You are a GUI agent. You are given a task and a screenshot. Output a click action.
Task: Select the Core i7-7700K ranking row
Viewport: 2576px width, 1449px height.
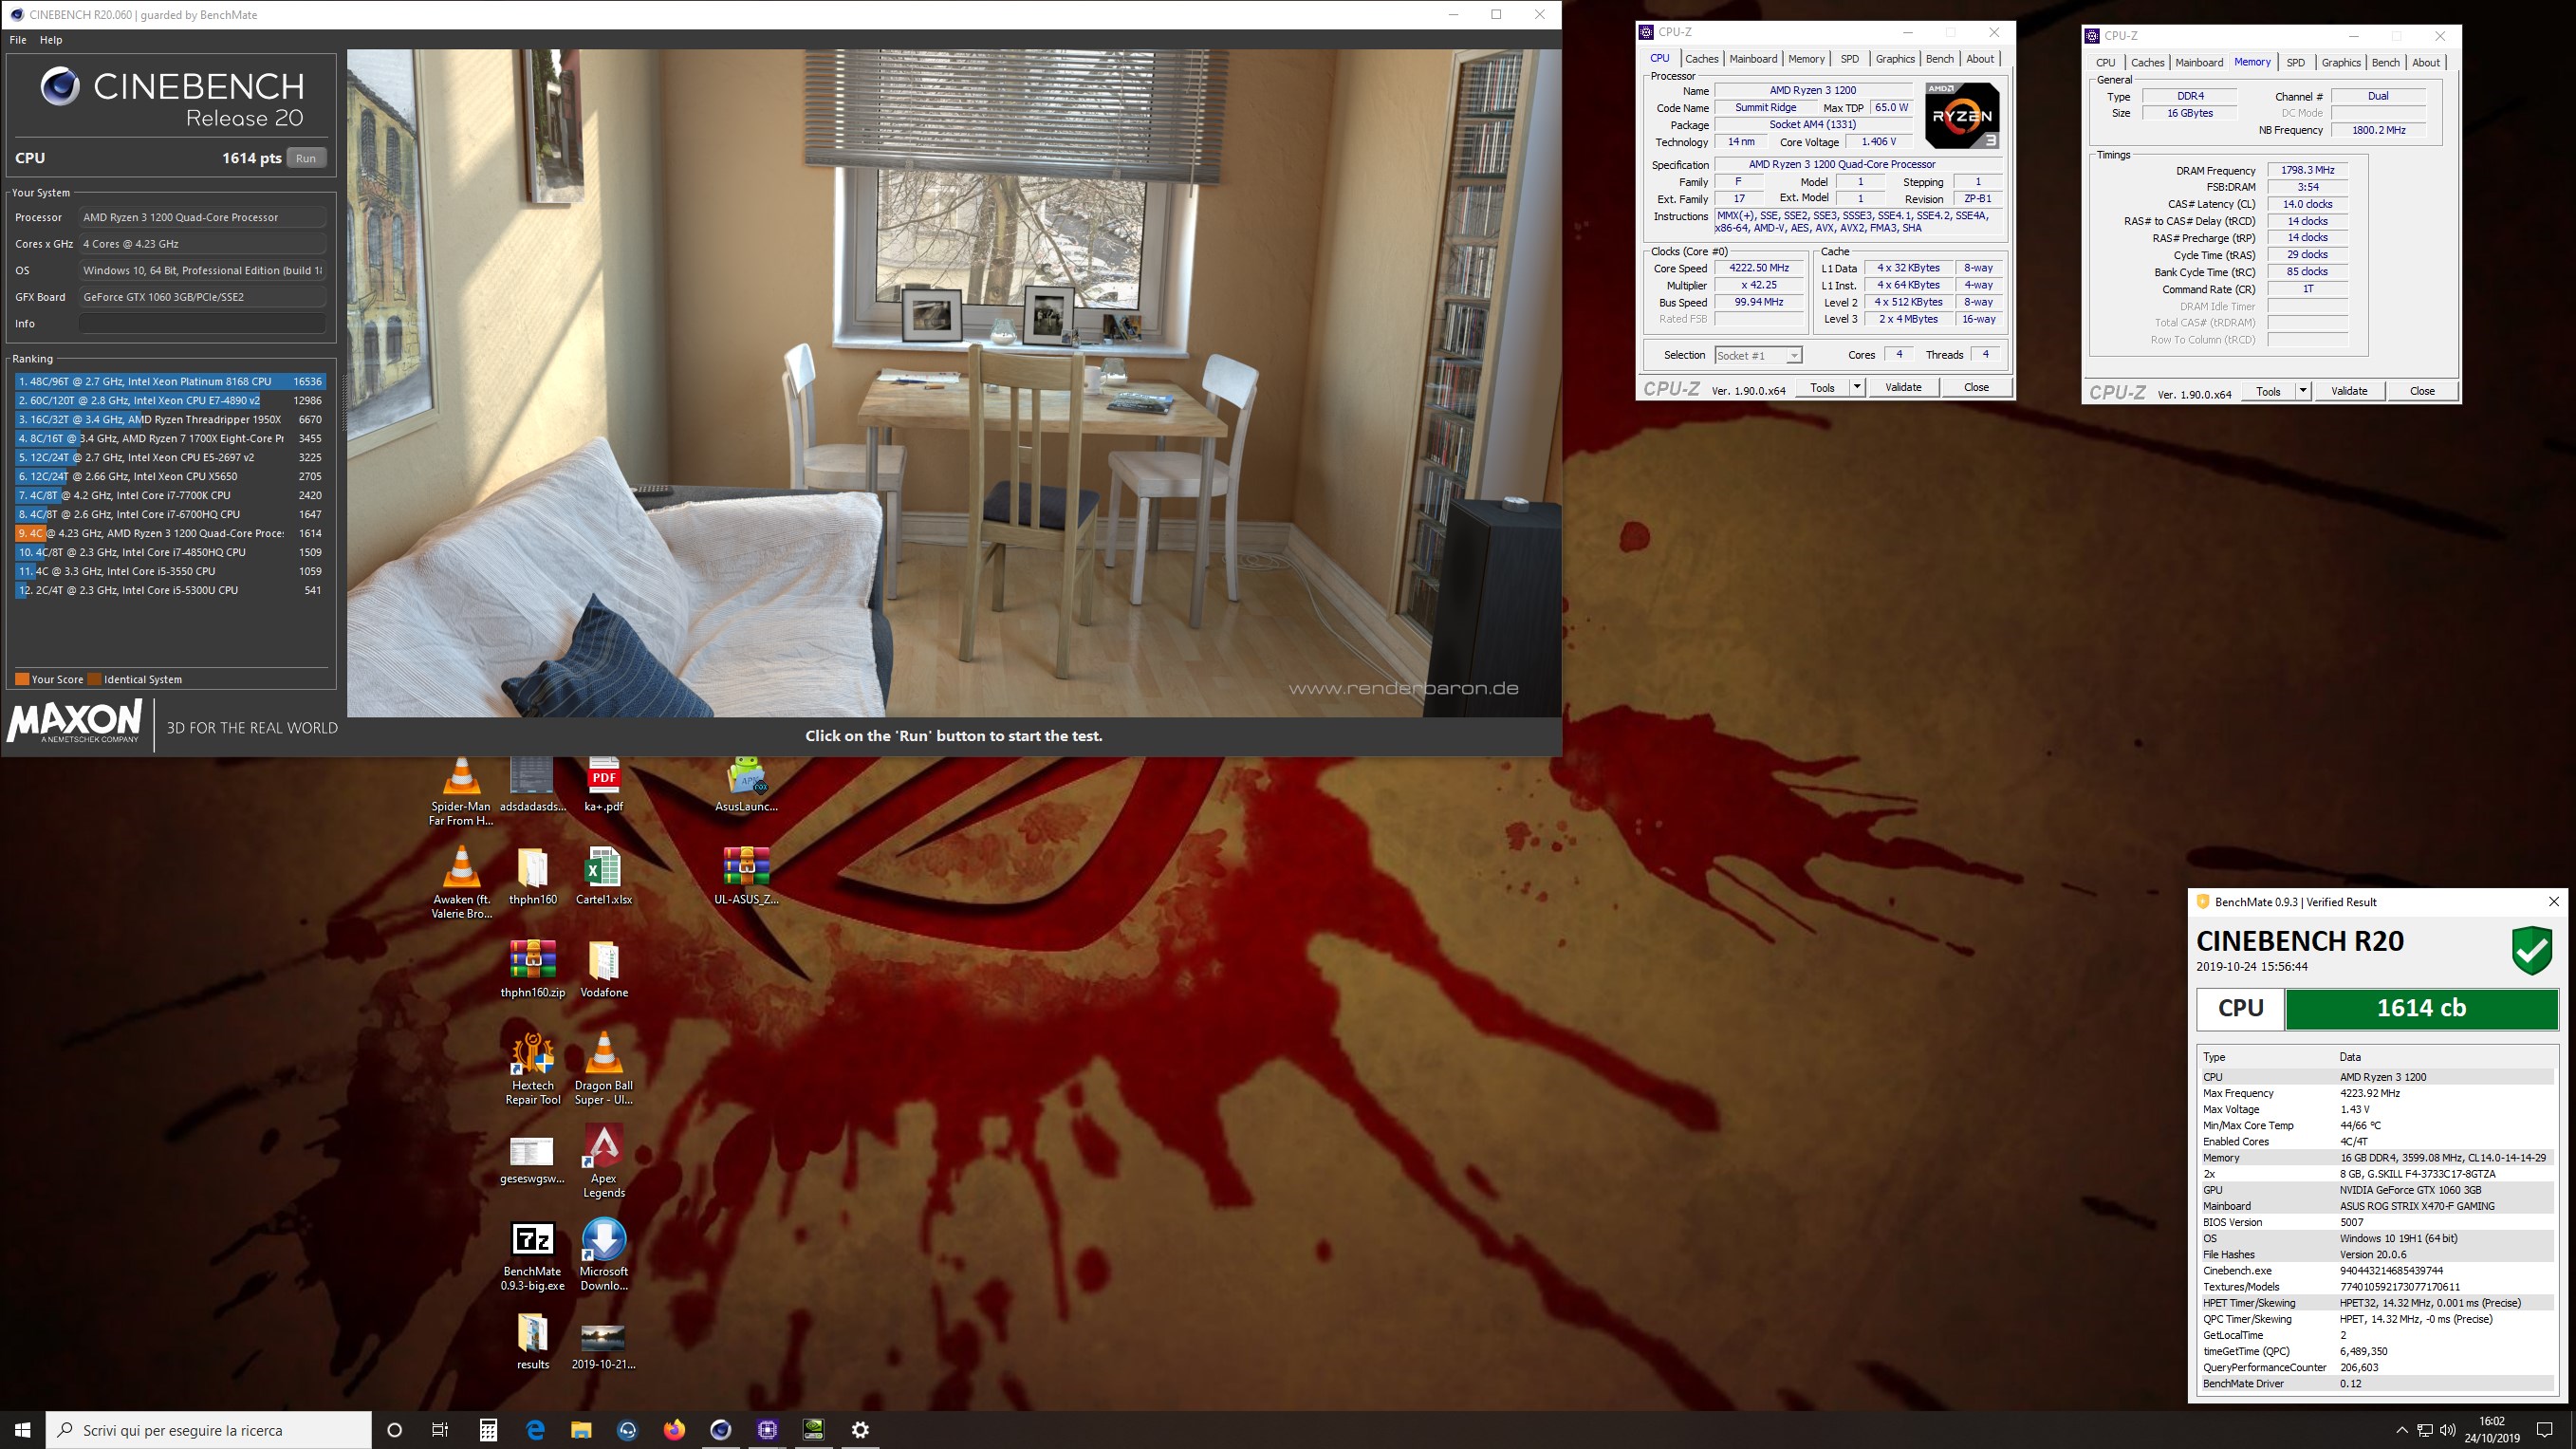(170, 495)
